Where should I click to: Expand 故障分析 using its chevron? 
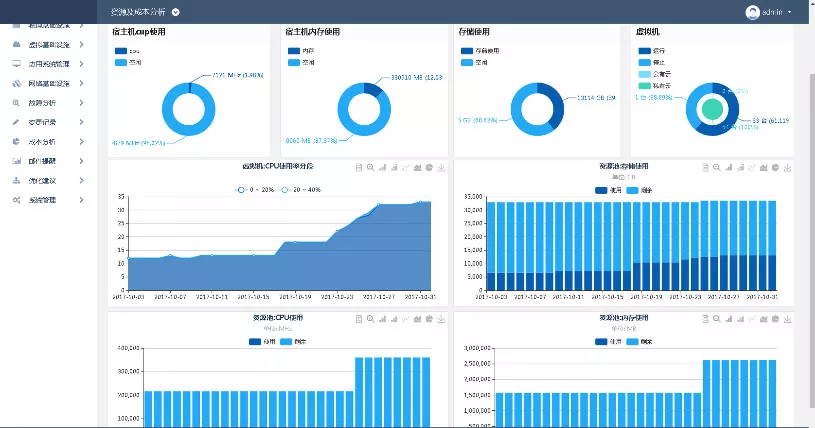82,103
